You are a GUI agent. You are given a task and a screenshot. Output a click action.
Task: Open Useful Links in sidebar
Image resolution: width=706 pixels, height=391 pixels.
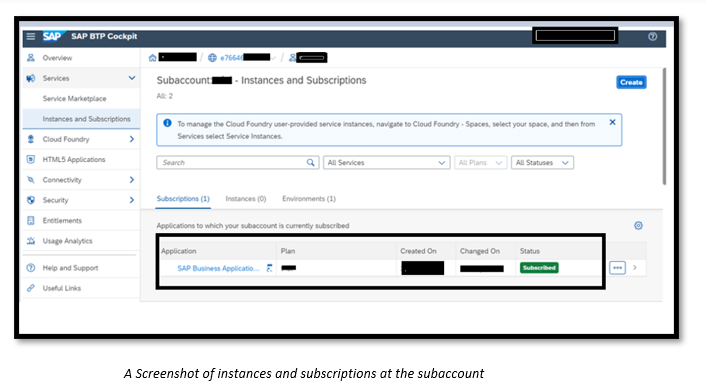62,288
